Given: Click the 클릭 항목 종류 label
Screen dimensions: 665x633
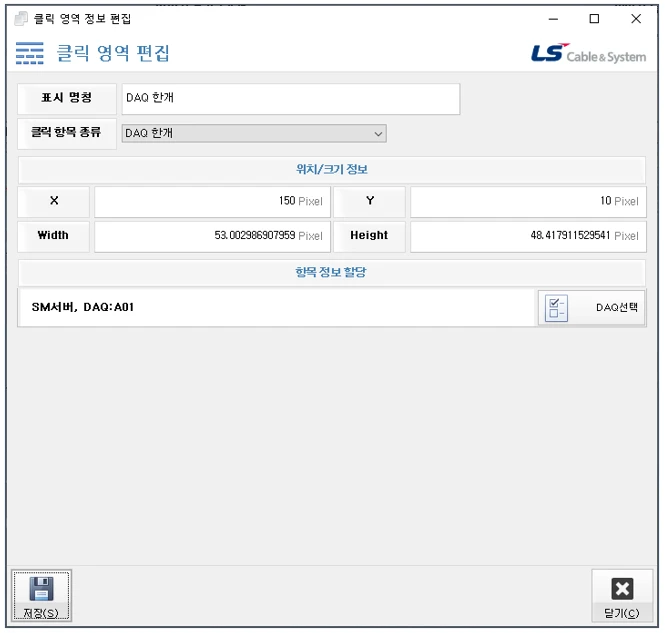Looking at the screenshot, I should tap(67, 133).
